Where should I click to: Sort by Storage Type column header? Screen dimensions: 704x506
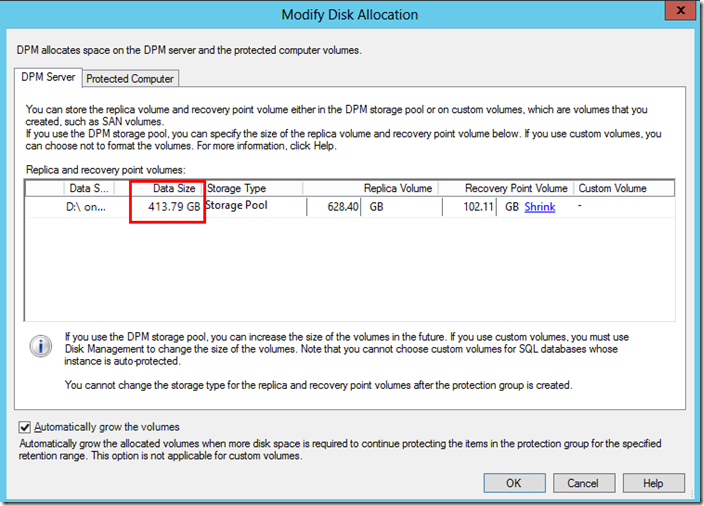pyautogui.click(x=254, y=188)
